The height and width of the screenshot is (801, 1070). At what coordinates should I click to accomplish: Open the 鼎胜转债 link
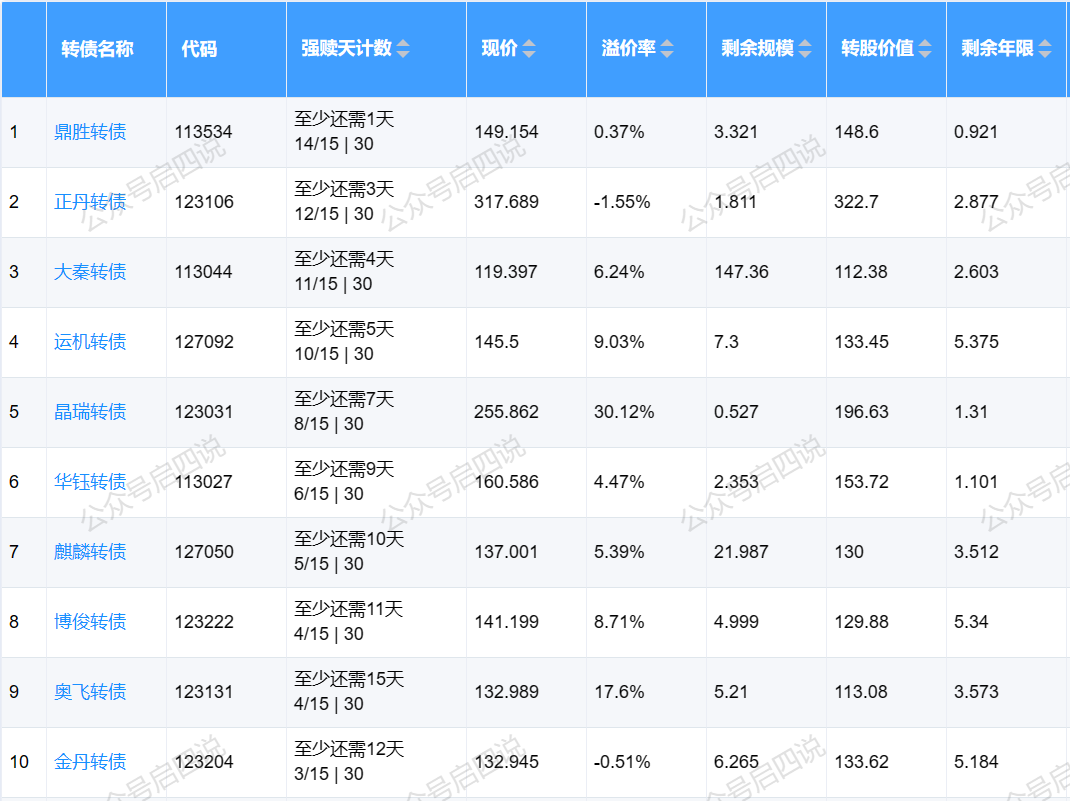click(90, 132)
